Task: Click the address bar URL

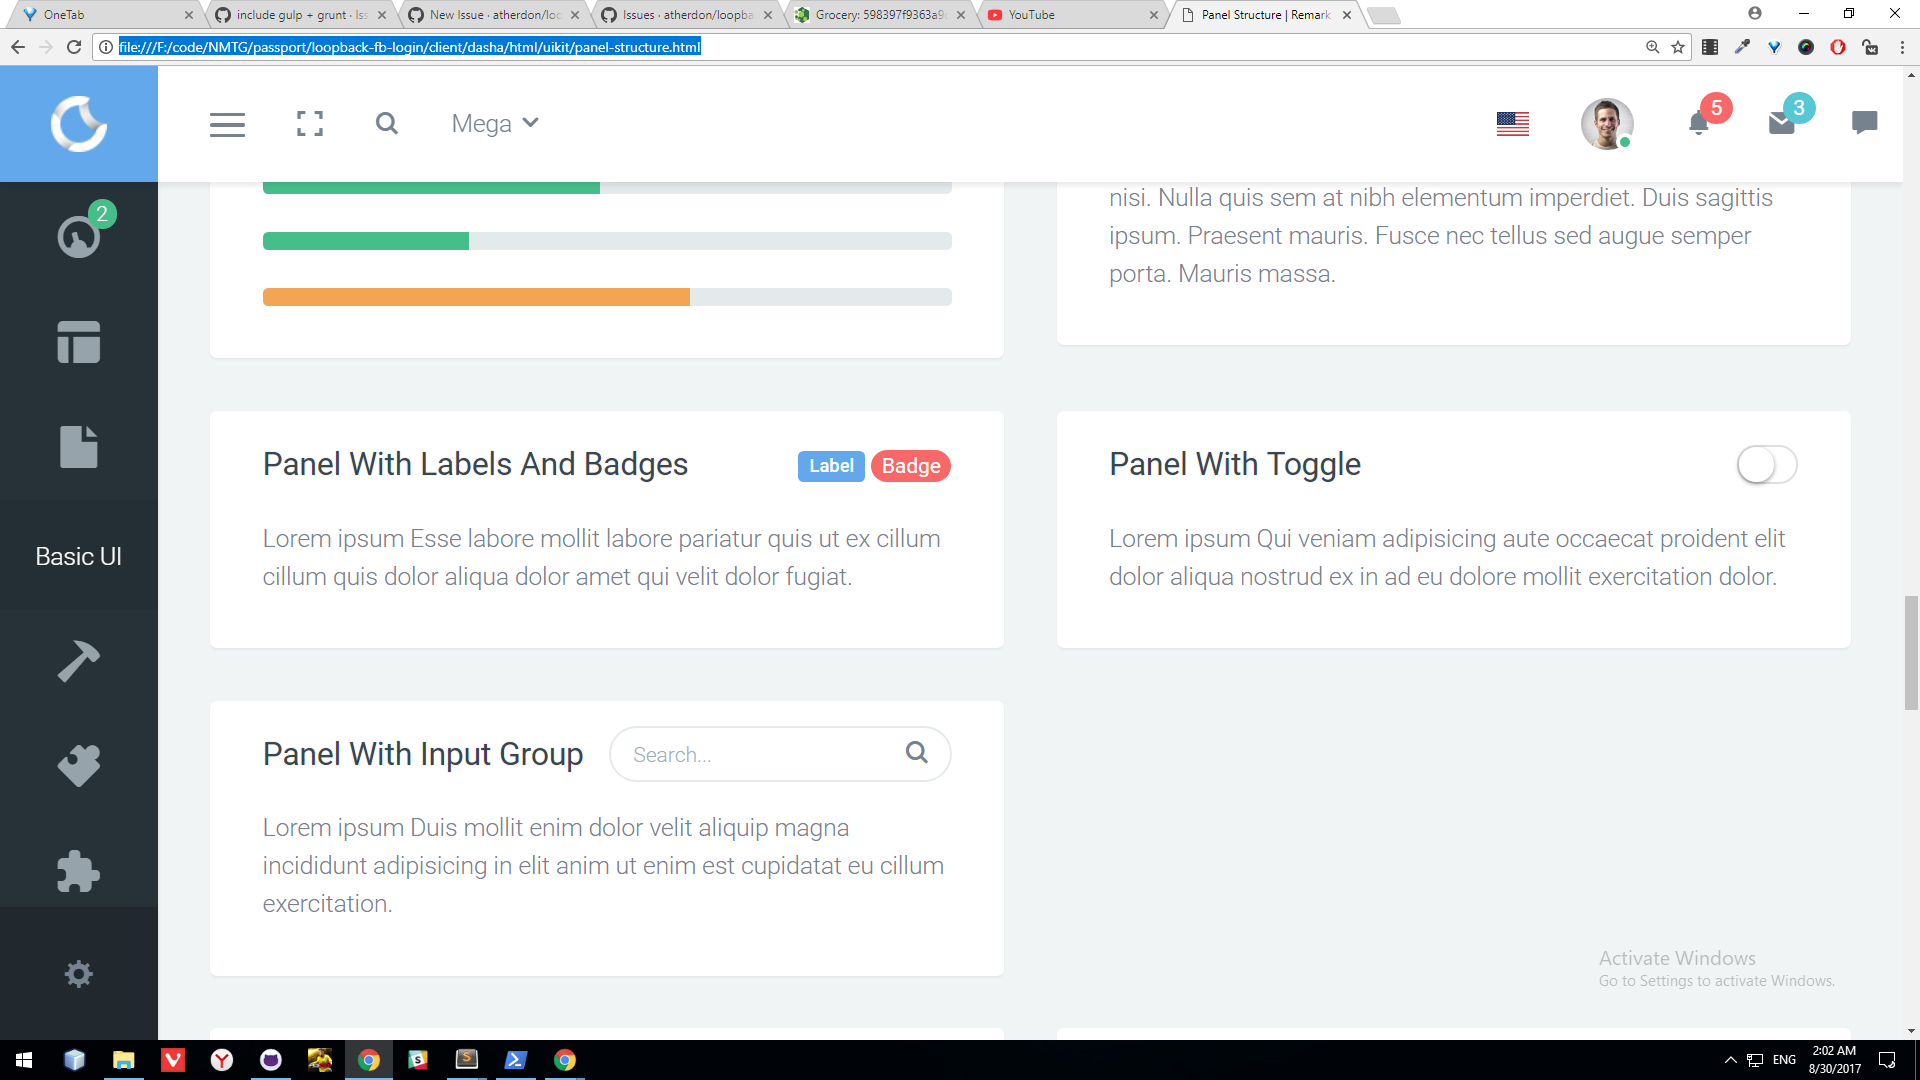Action: (410, 47)
